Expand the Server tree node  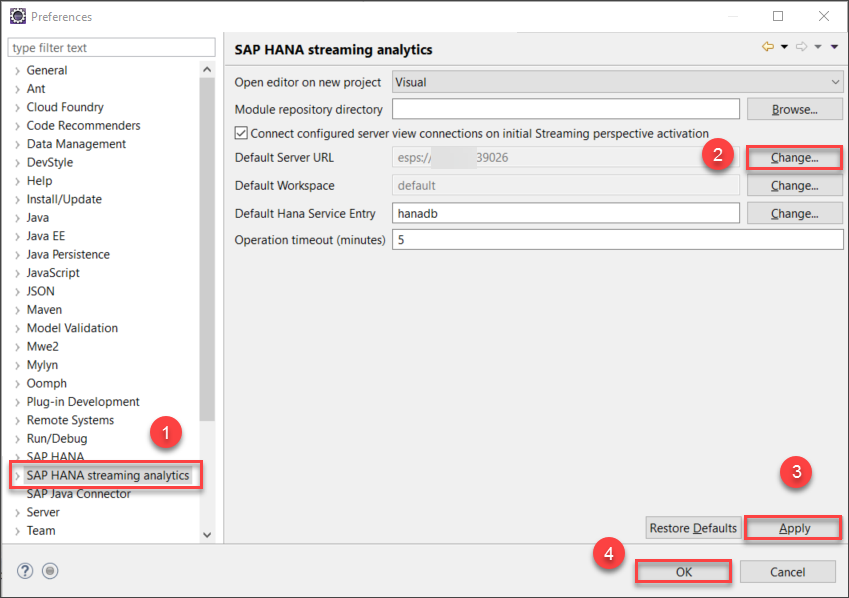[x=17, y=513]
